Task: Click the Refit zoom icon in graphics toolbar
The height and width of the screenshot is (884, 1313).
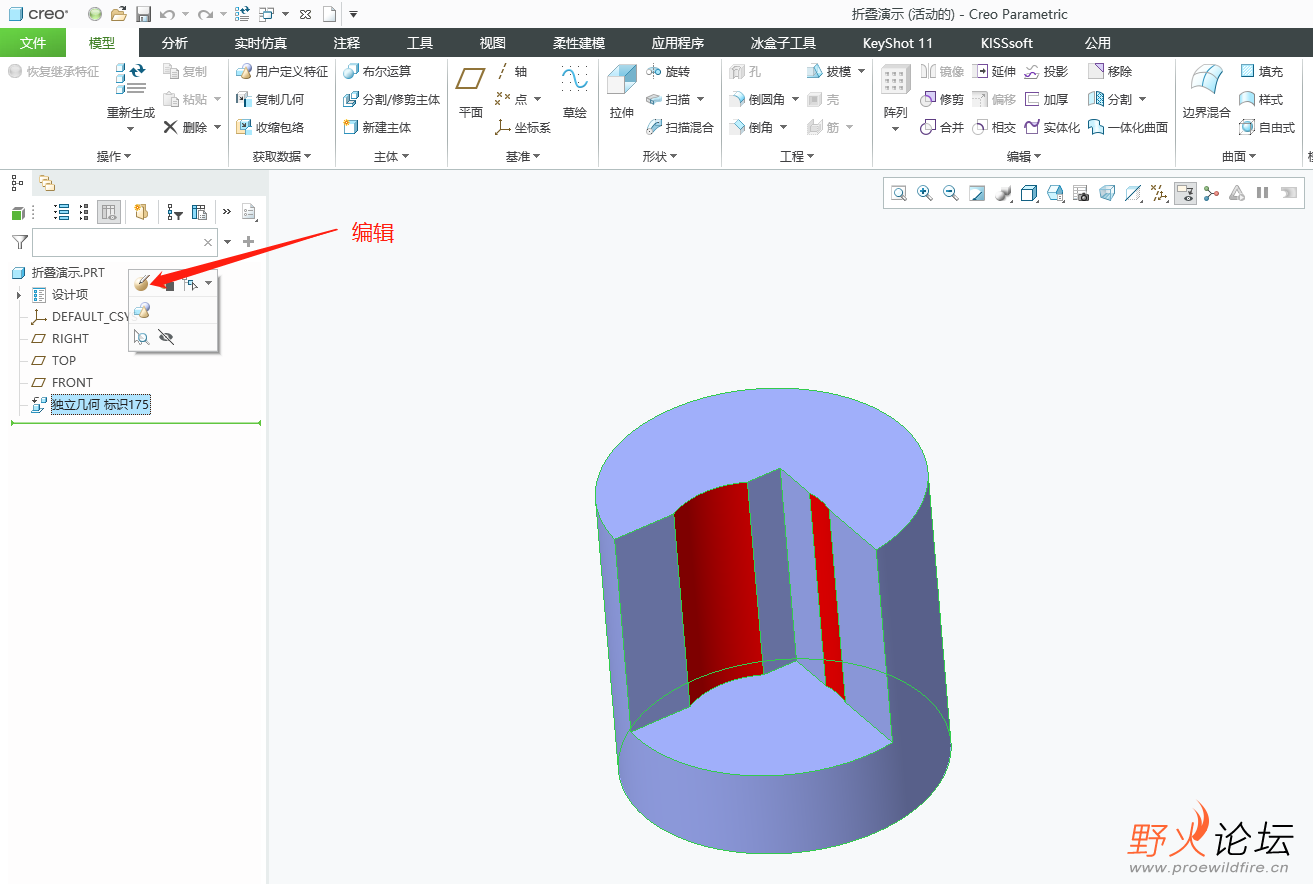Action: pyautogui.click(x=899, y=193)
